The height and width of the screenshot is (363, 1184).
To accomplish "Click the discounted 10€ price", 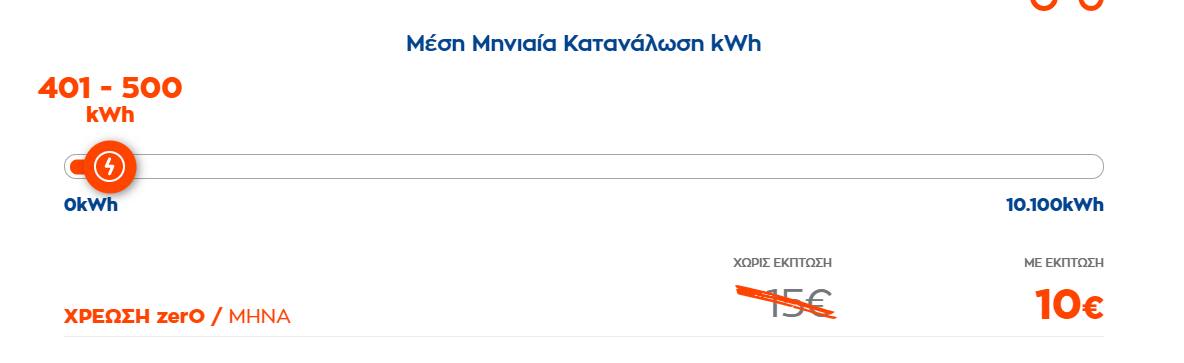I will [1069, 305].
